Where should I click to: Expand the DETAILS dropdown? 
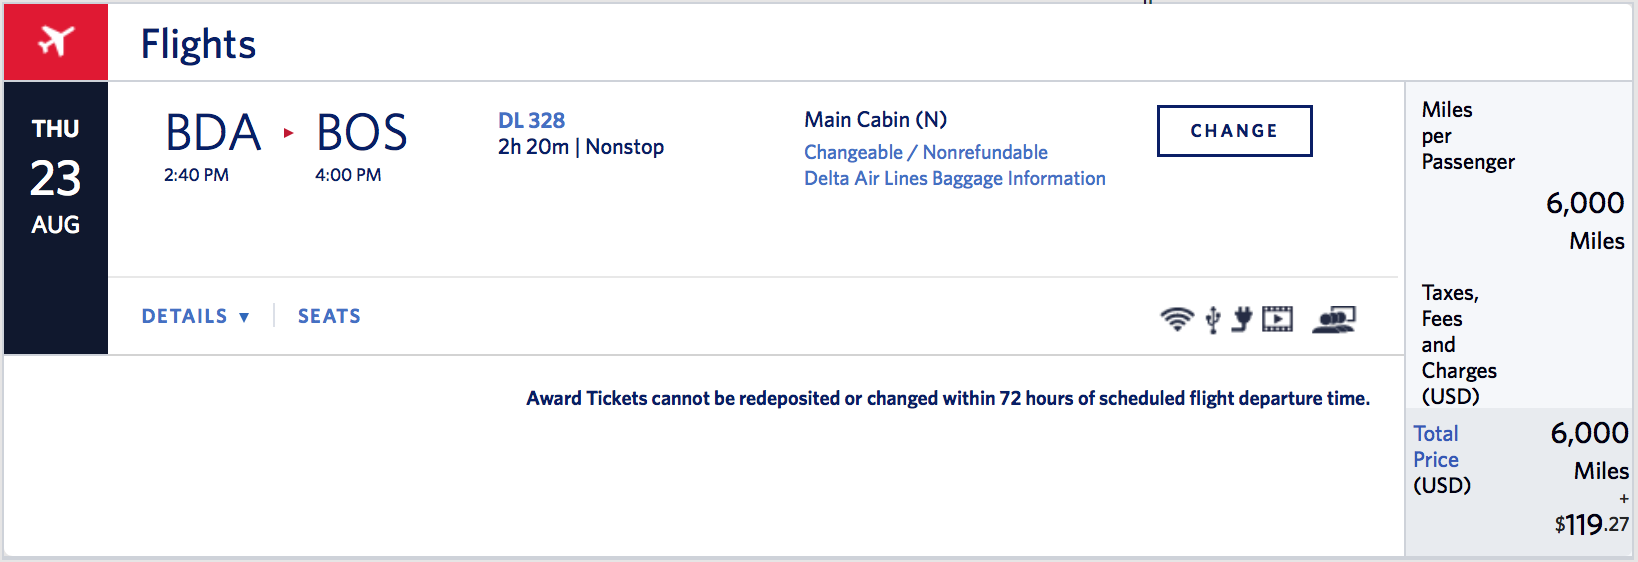tap(195, 316)
